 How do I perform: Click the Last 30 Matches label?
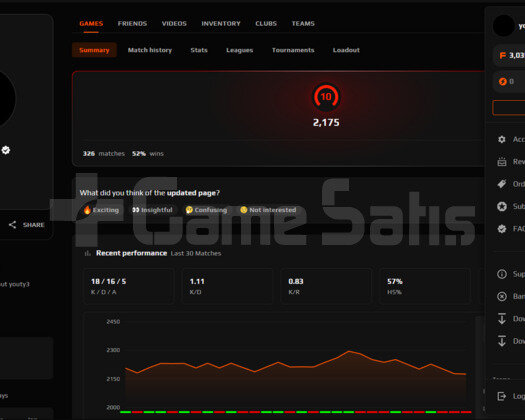coord(196,254)
